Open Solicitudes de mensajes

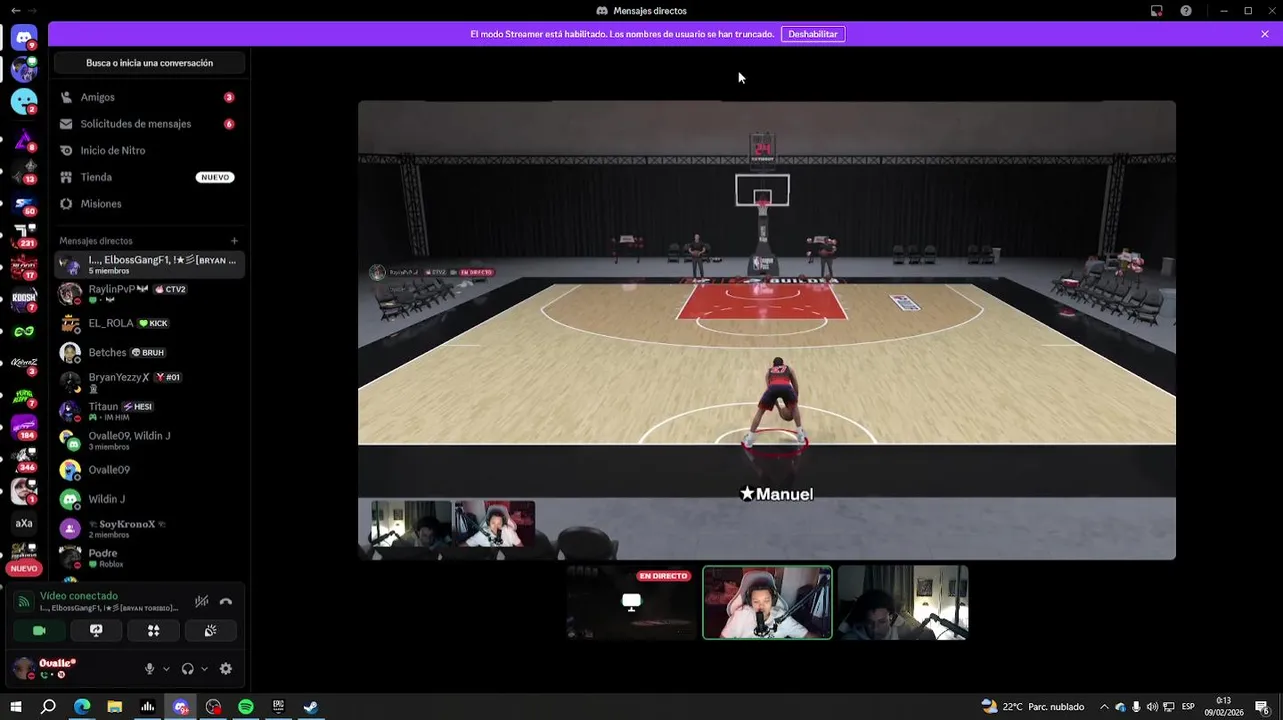[x=149, y=124]
